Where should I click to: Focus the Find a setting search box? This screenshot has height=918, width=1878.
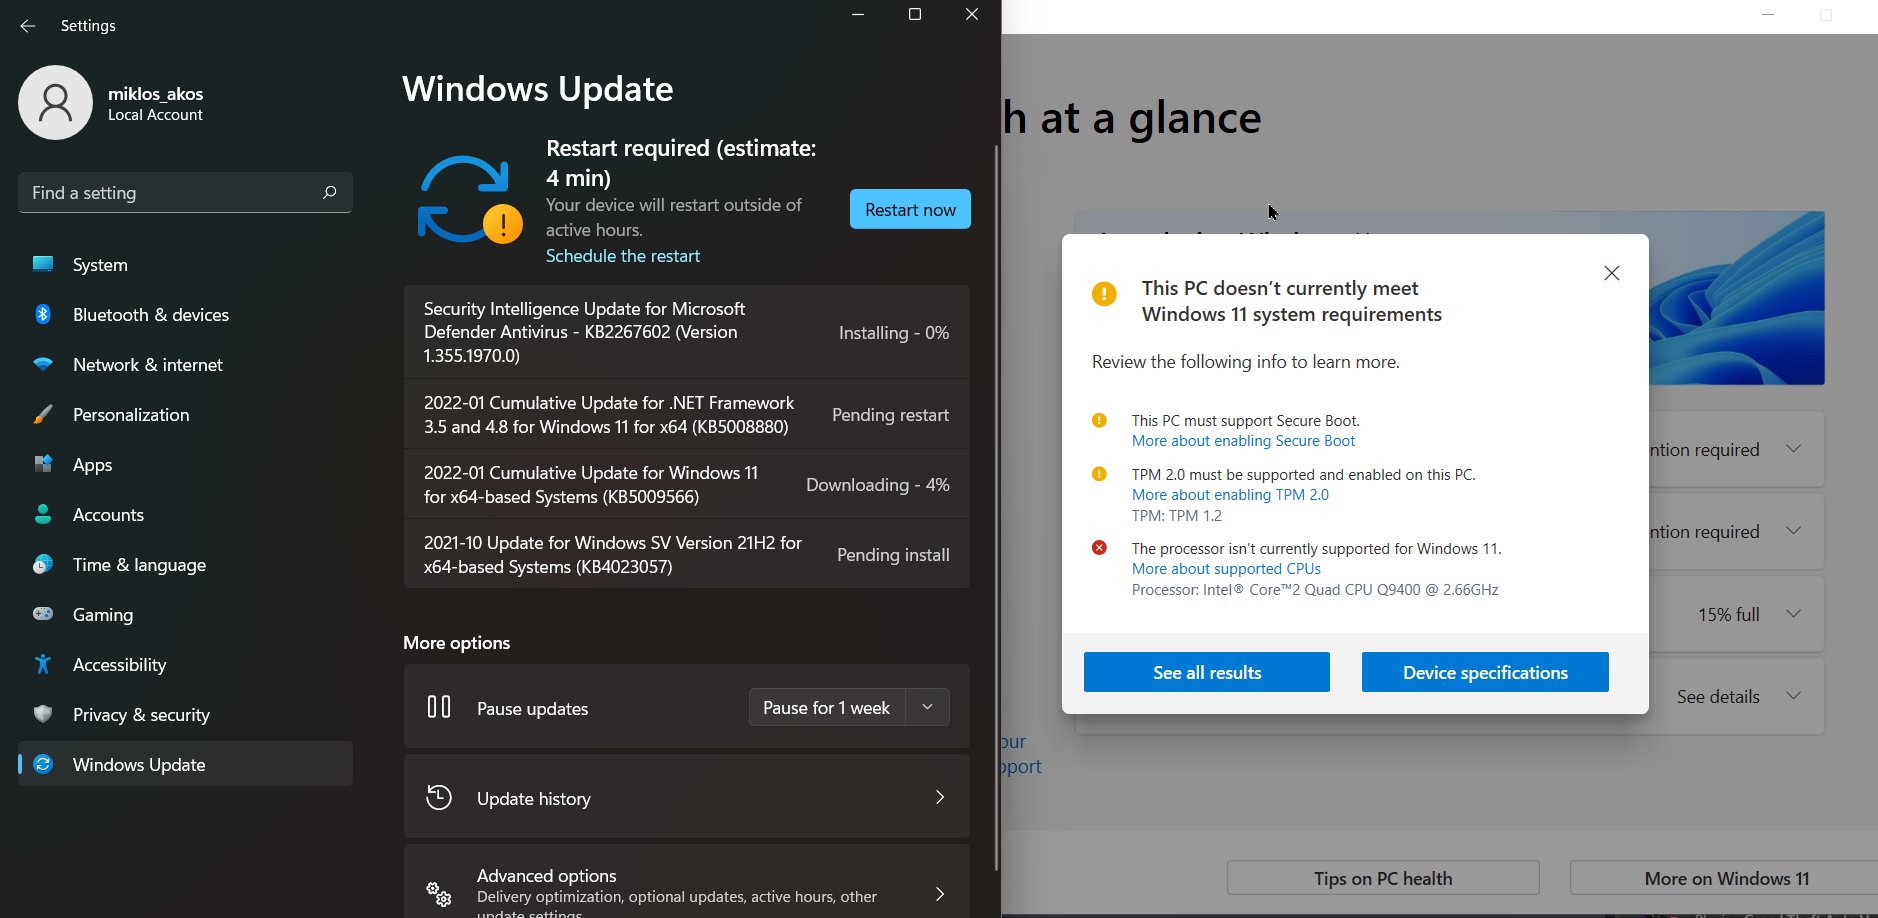pyautogui.click(x=185, y=192)
